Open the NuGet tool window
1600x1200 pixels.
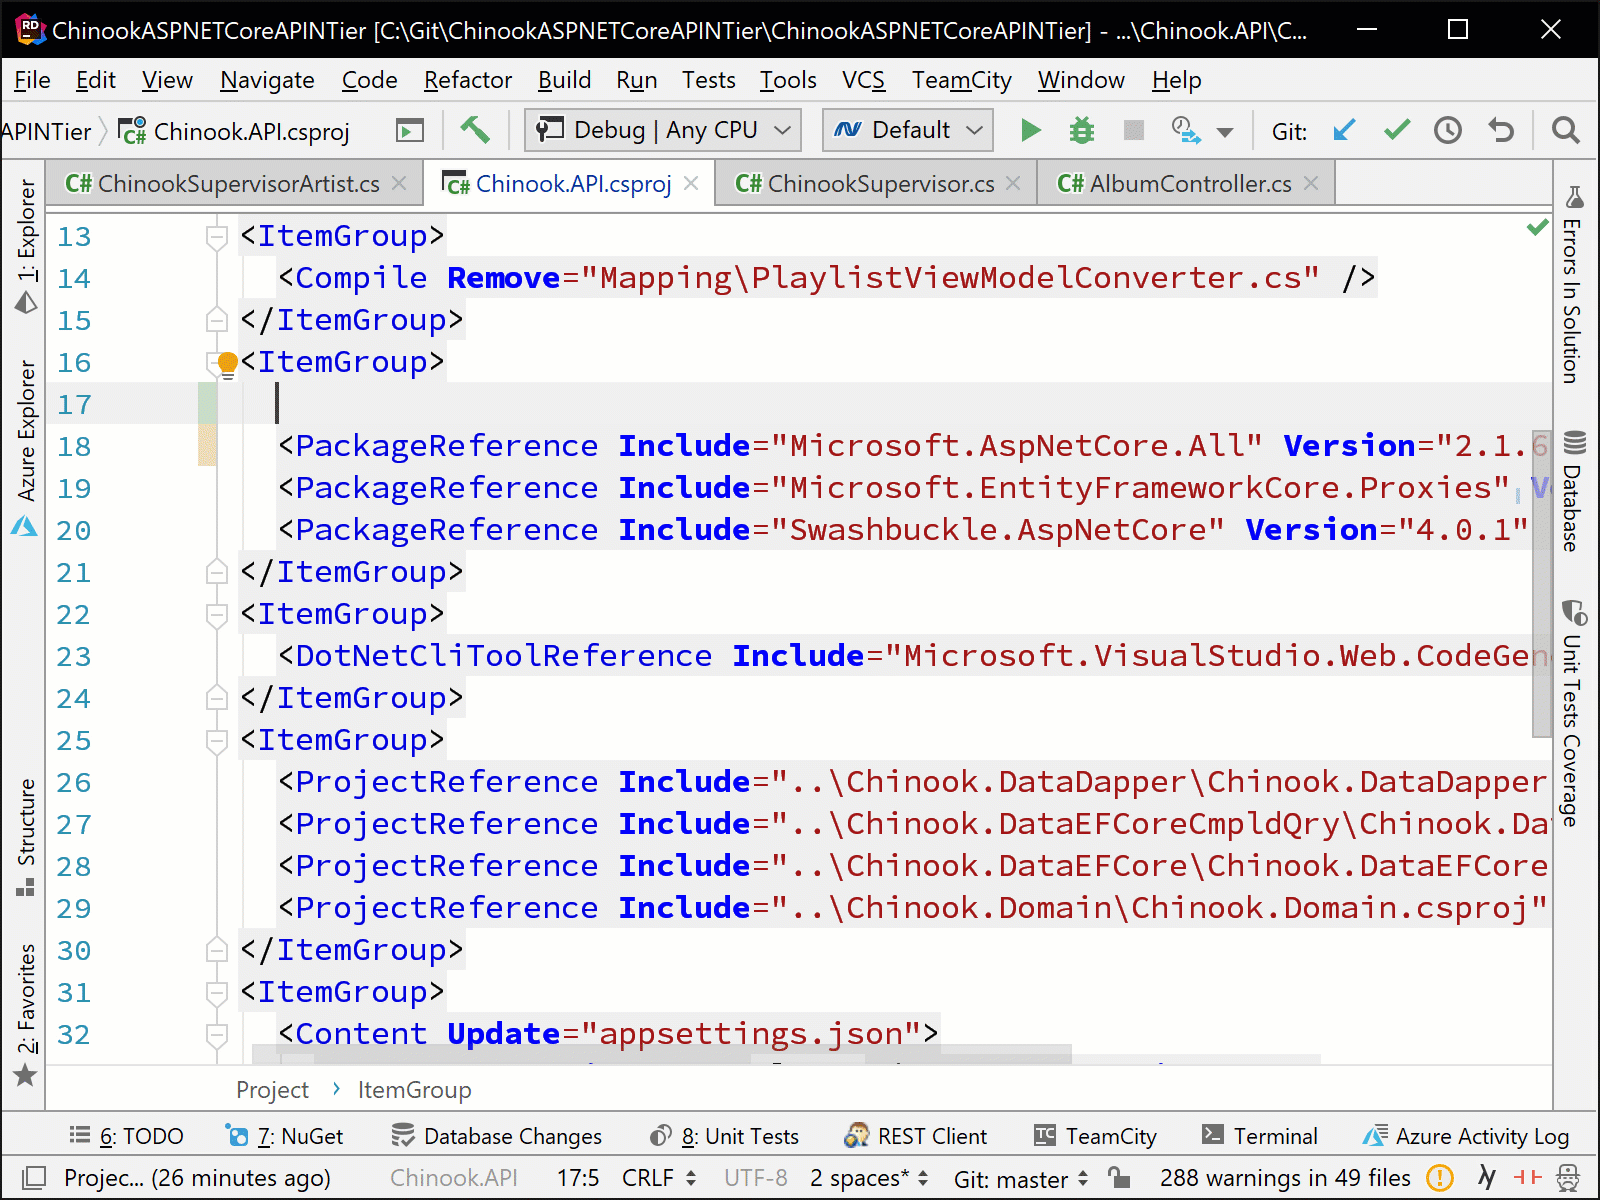tap(285, 1136)
